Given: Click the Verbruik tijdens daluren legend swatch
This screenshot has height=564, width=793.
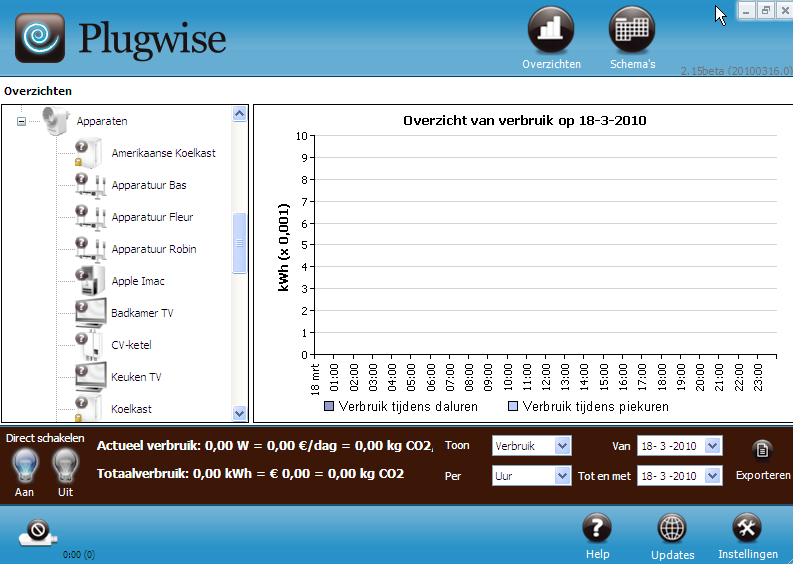Looking at the screenshot, I should click(x=329, y=406).
